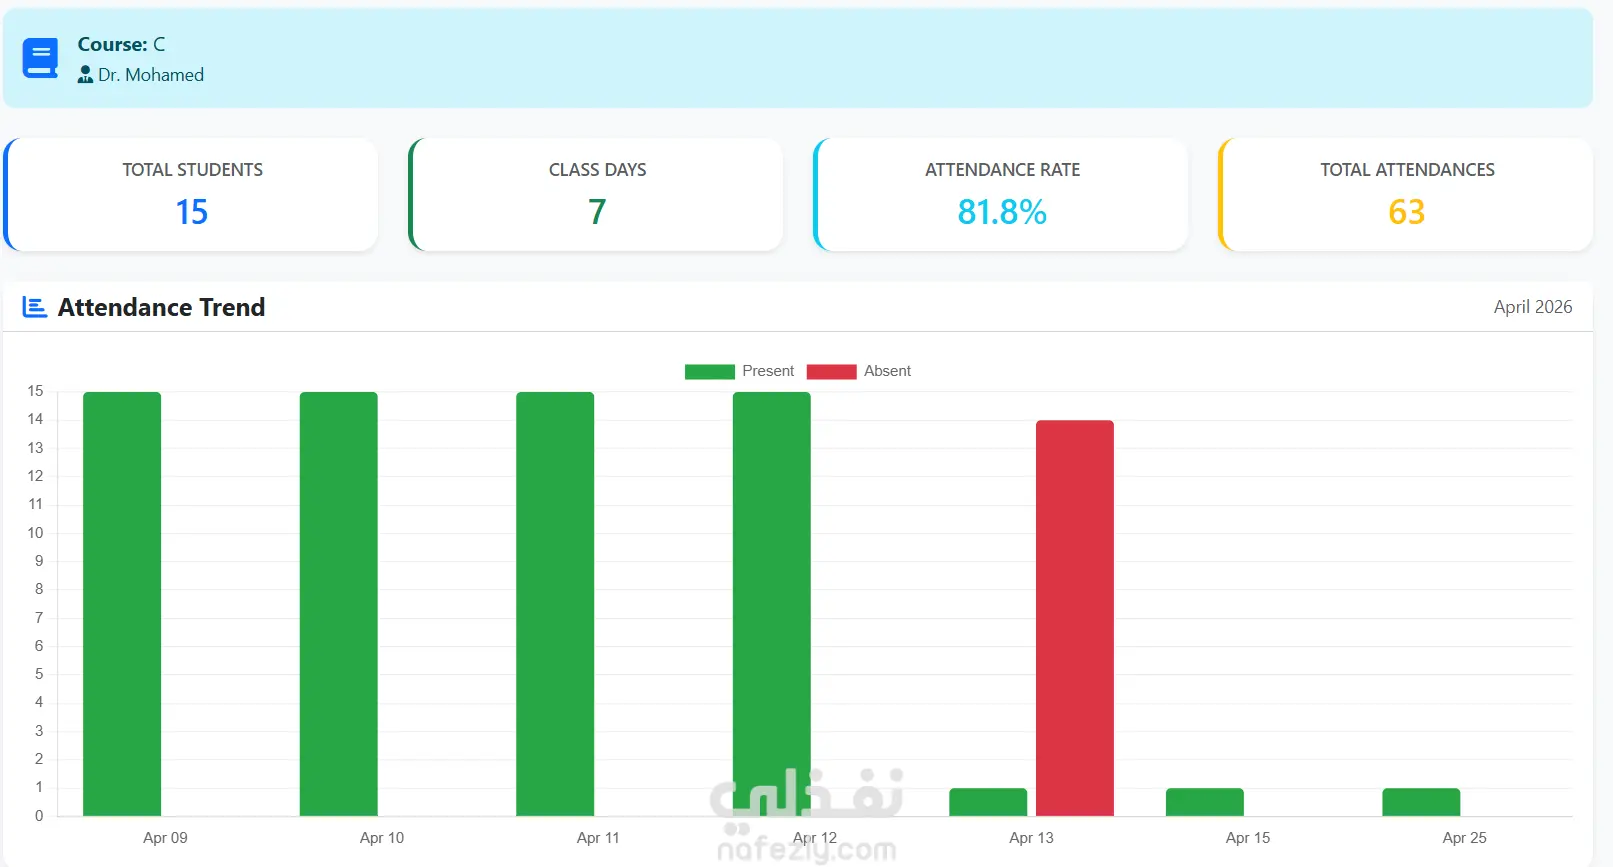The image size is (1613, 867).
Task: Click the 'Apr 11' axis label
Action: [598, 838]
